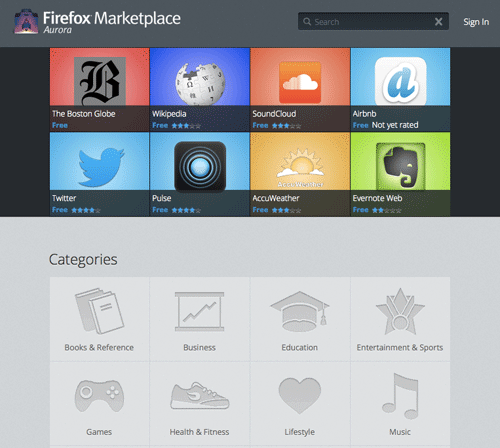Open Entertainment & Sports category

pyautogui.click(x=400, y=319)
